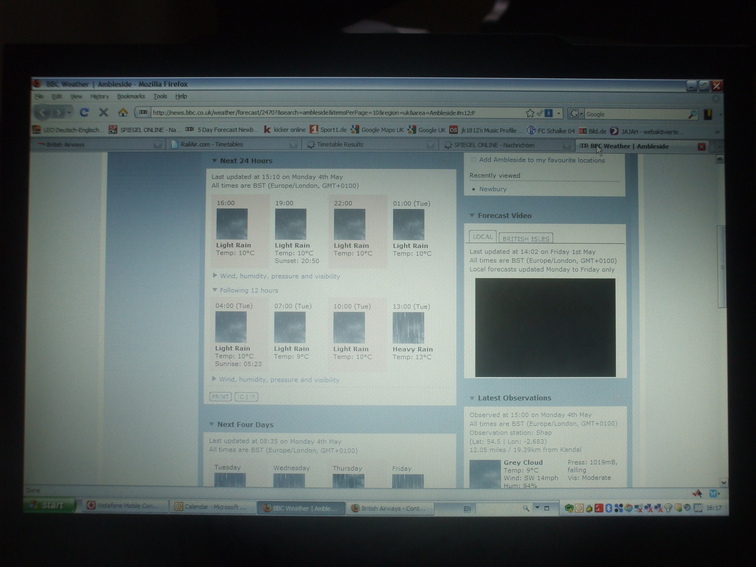The height and width of the screenshot is (567, 756).
Task: Open the JAJAH webaktivierte bookmark
Action: click(x=645, y=132)
